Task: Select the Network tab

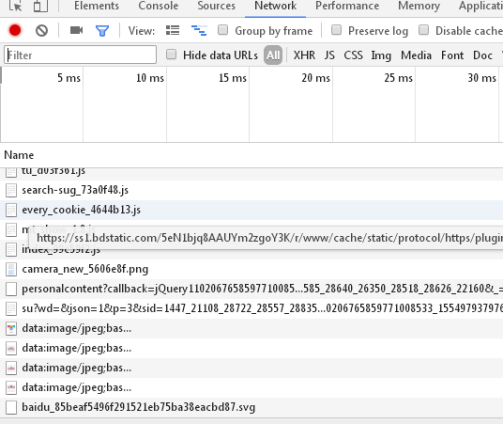Action: tap(275, 6)
